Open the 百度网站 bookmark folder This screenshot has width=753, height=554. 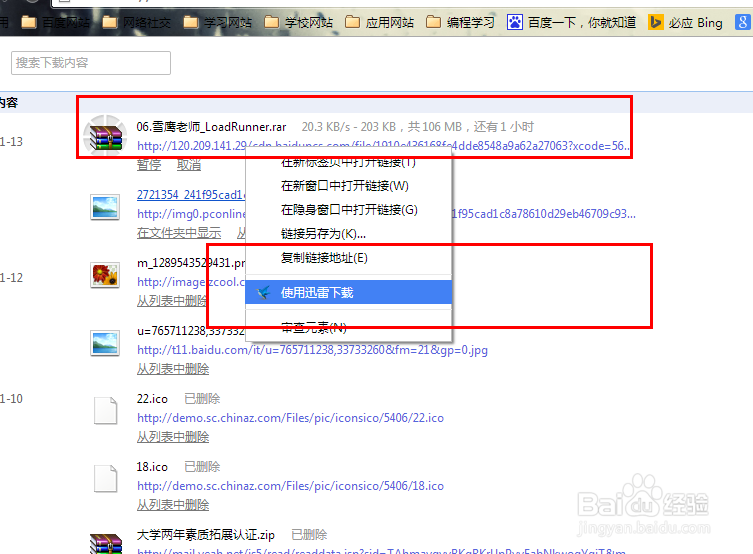coord(55,23)
